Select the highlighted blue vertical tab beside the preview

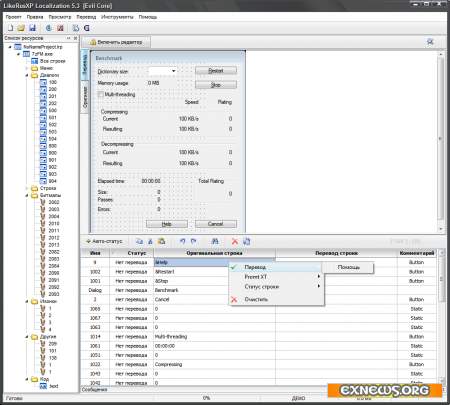[x=85, y=65]
